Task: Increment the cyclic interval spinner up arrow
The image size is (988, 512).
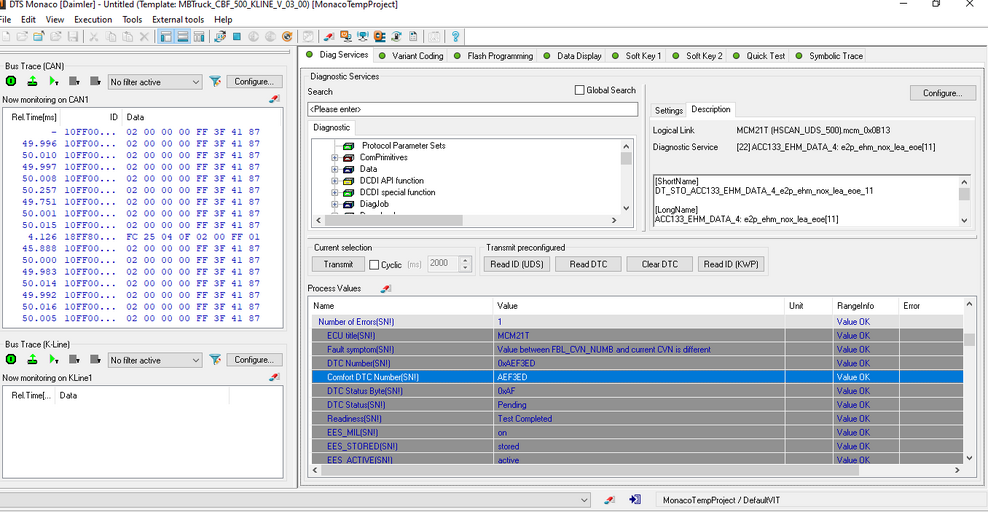Action: tap(466, 260)
